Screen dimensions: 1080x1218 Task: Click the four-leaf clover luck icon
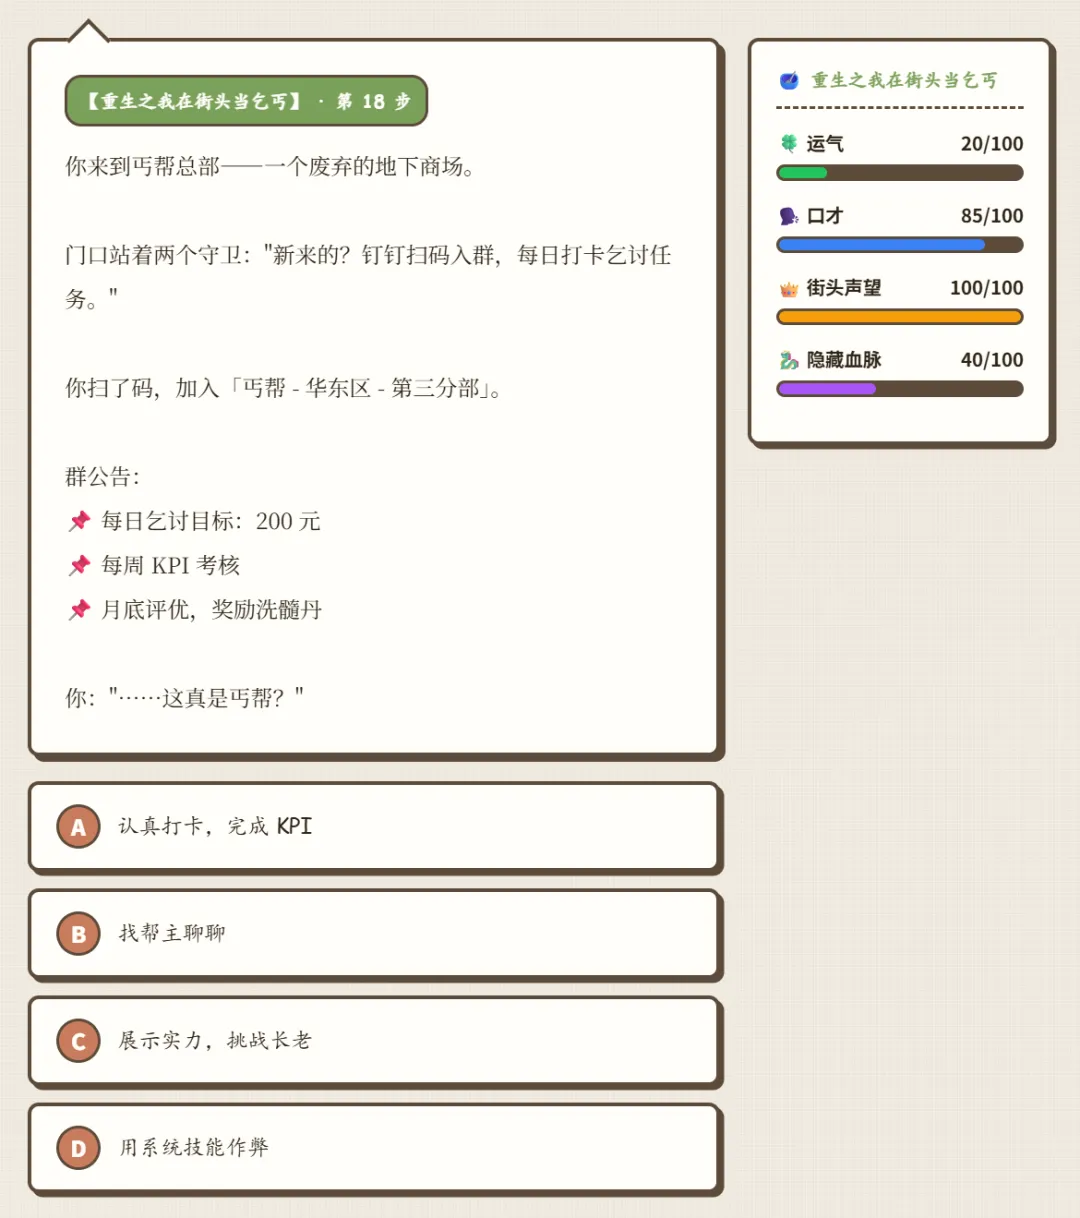tap(789, 143)
